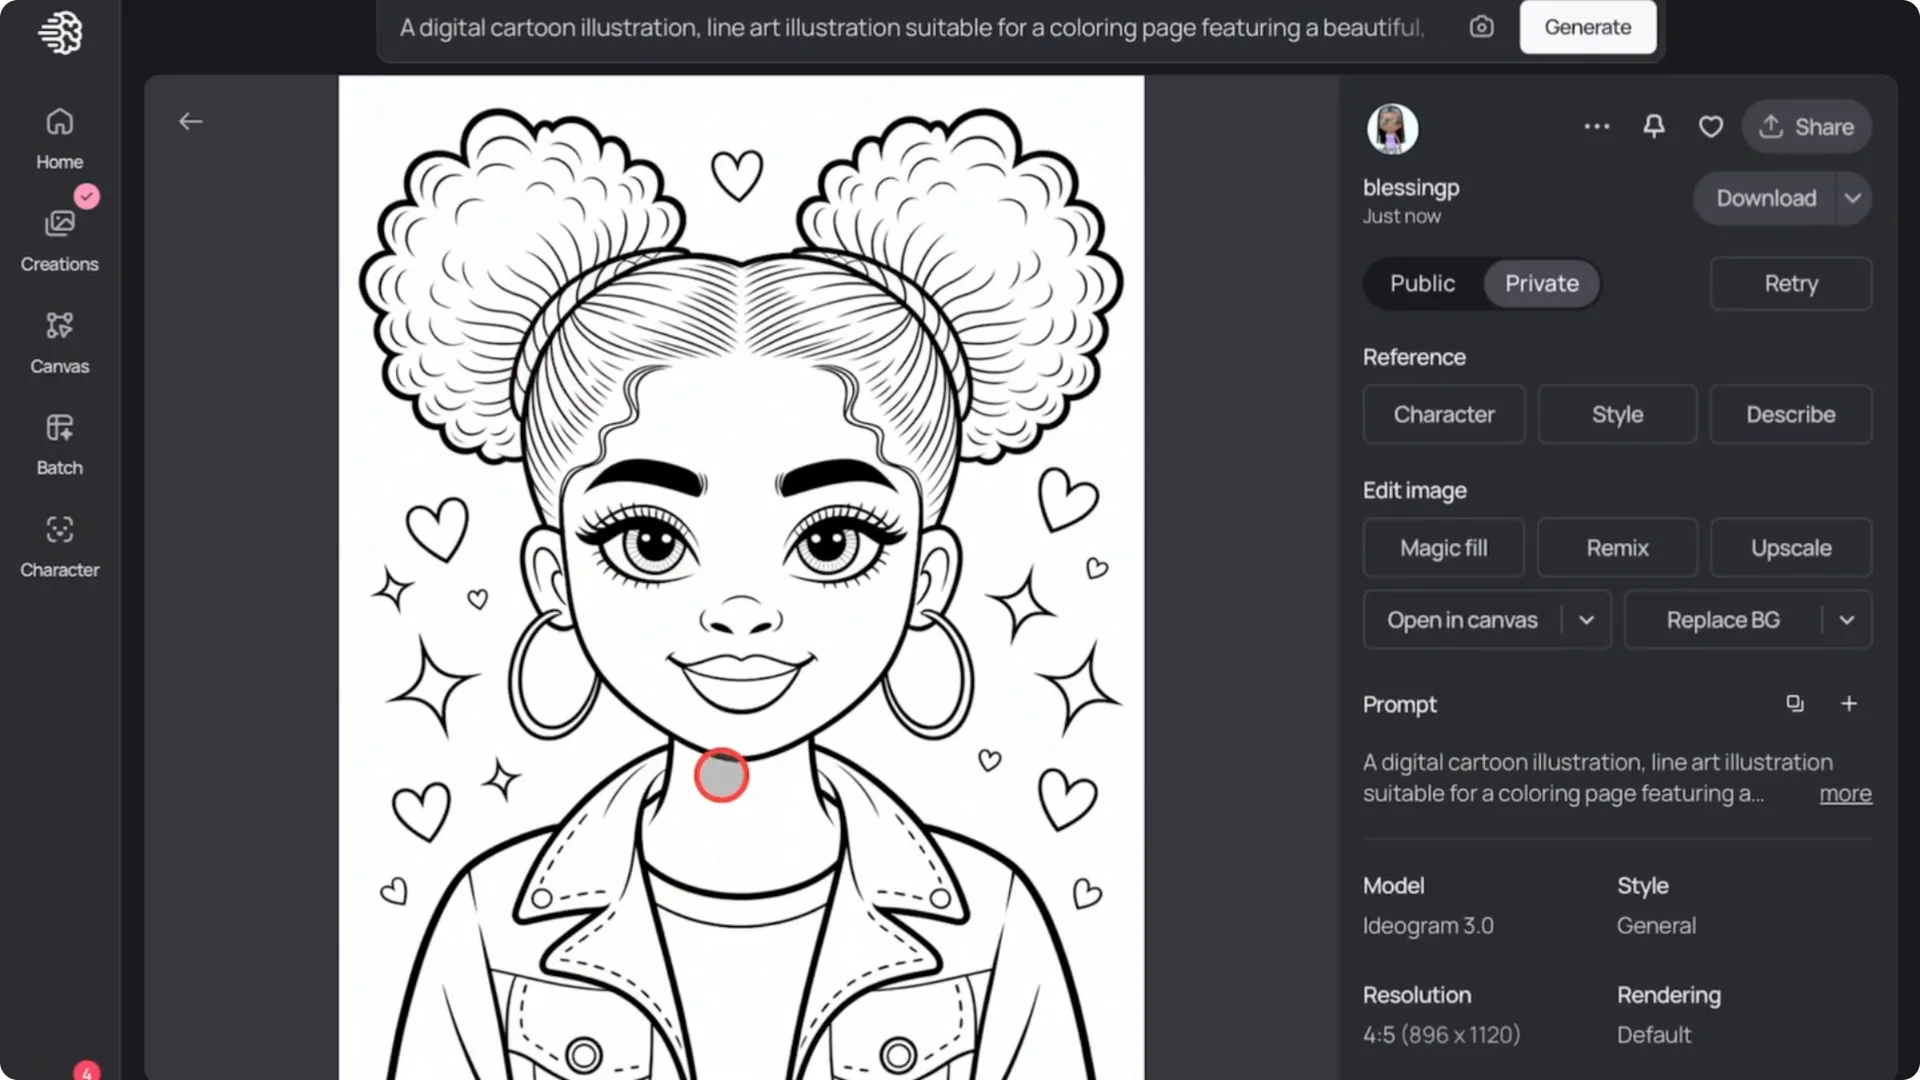Set image visibility to Public
Image resolution: width=1920 pixels, height=1080 pixels.
click(x=1421, y=283)
